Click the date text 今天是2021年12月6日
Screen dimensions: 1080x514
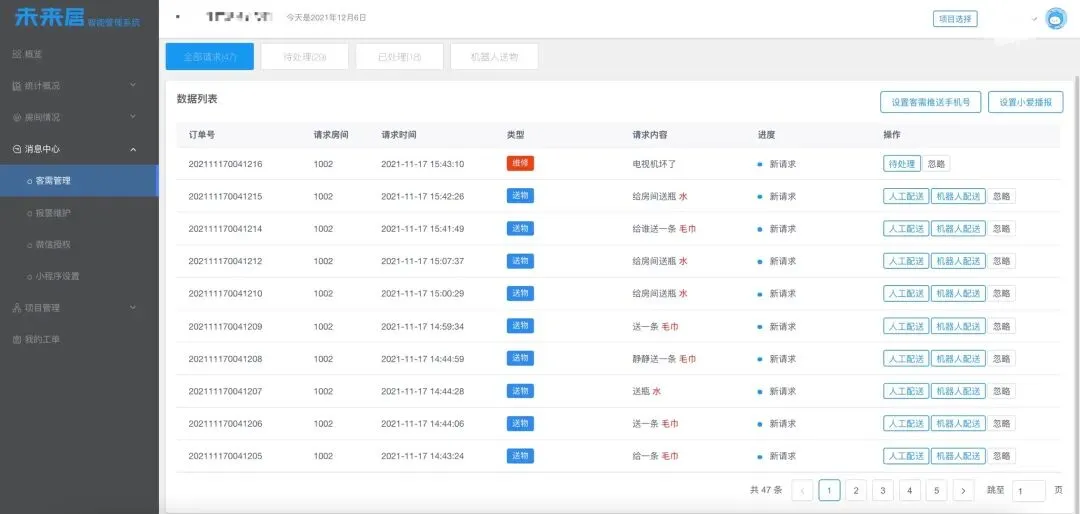point(326,18)
